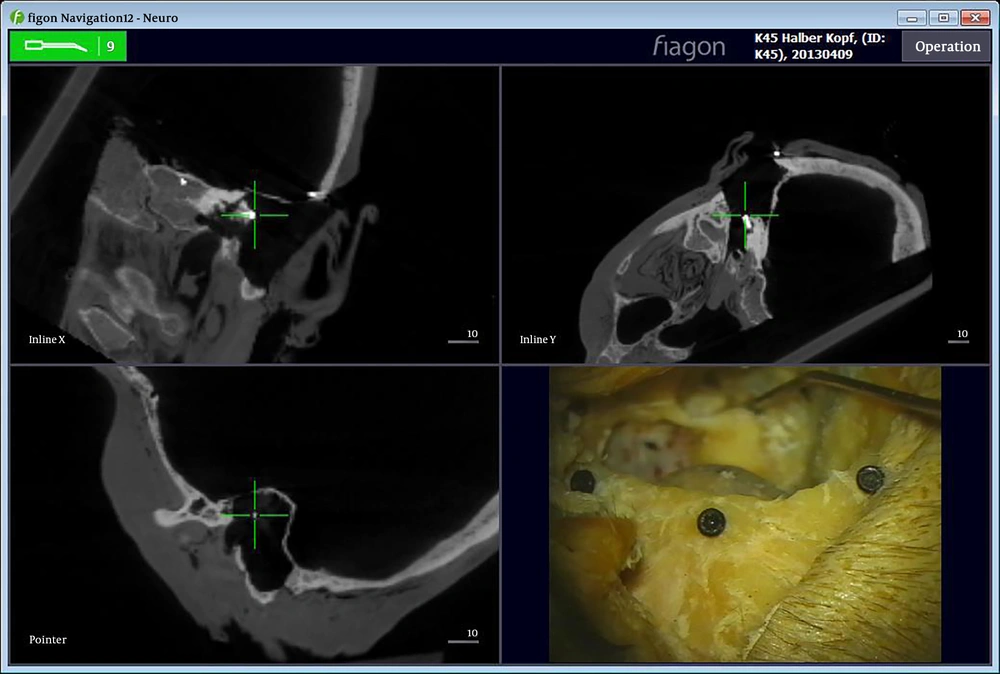The height and width of the screenshot is (674, 1000).
Task: Click the 'Inline X' label
Action: [47, 339]
